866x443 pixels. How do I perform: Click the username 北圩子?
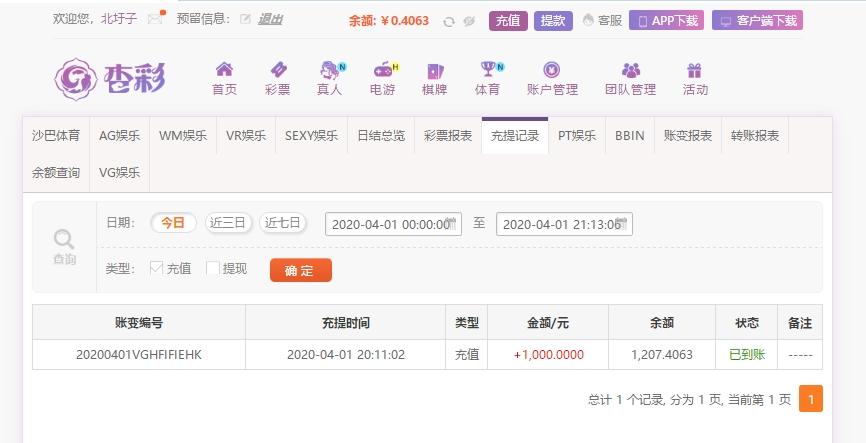[x=119, y=19]
